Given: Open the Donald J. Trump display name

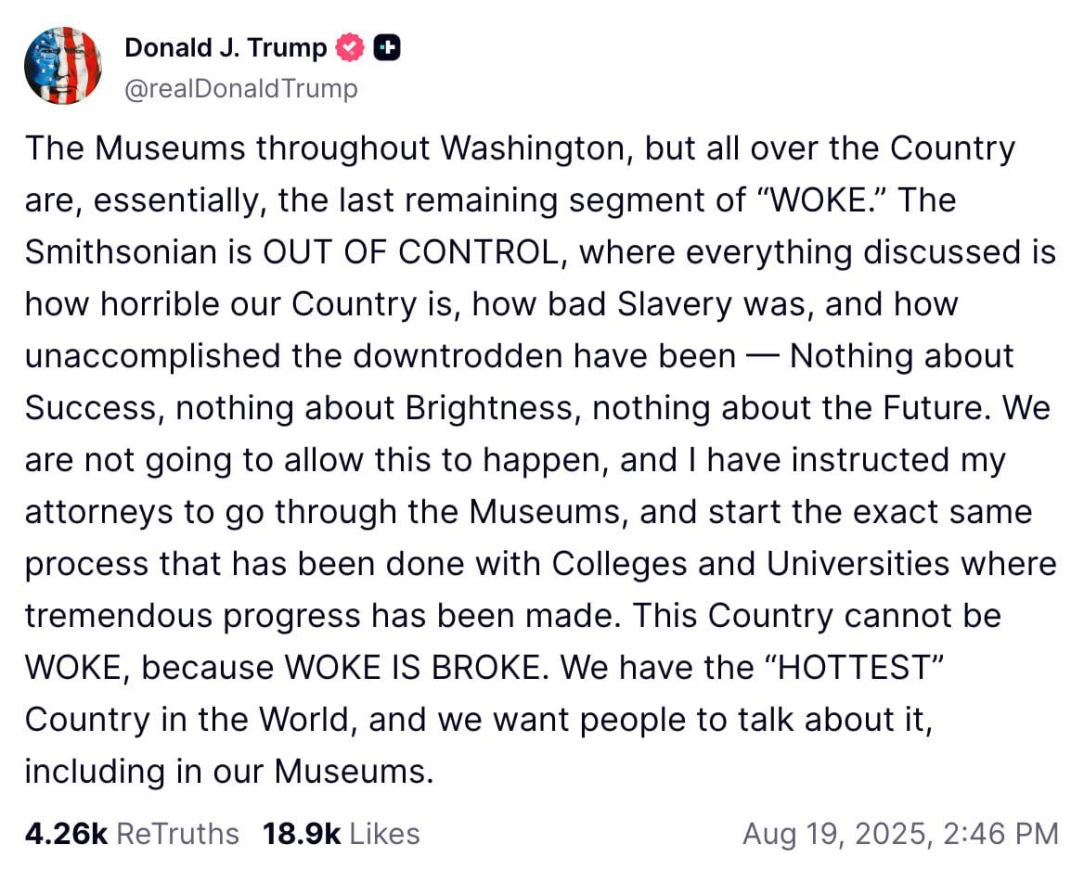Looking at the screenshot, I should [x=225, y=47].
